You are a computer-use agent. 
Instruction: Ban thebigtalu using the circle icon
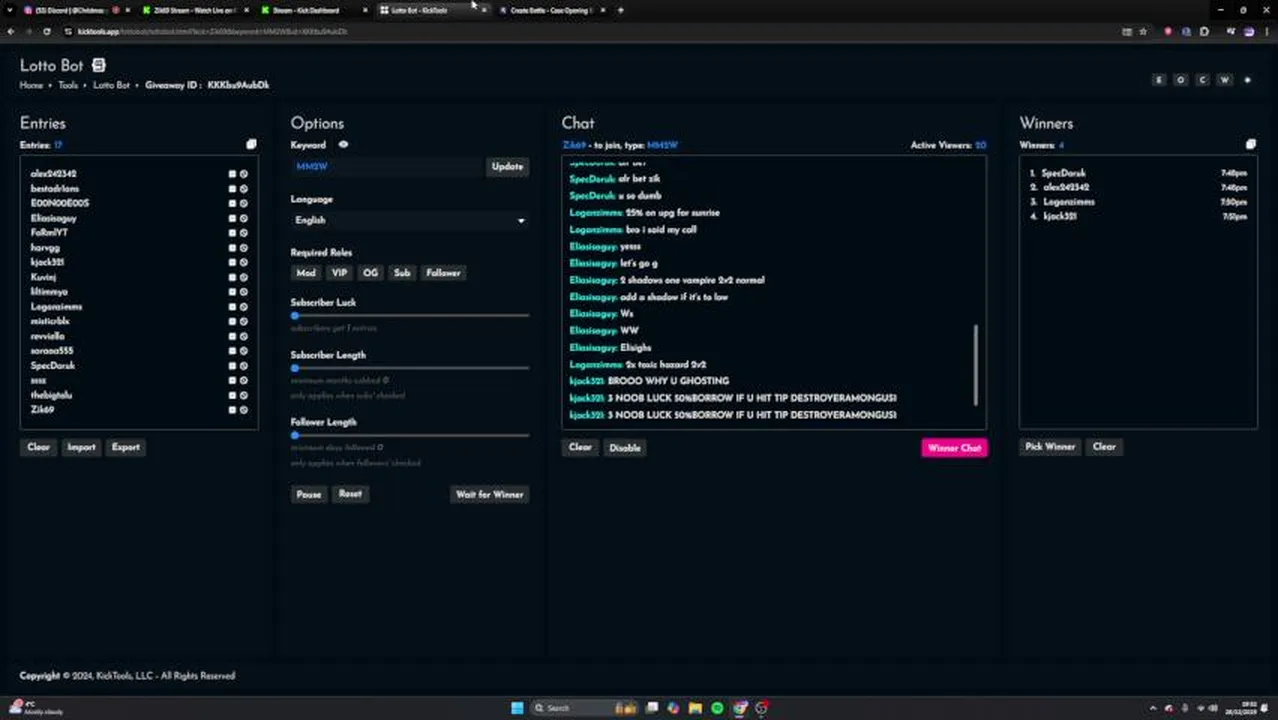[x=243, y=395]
